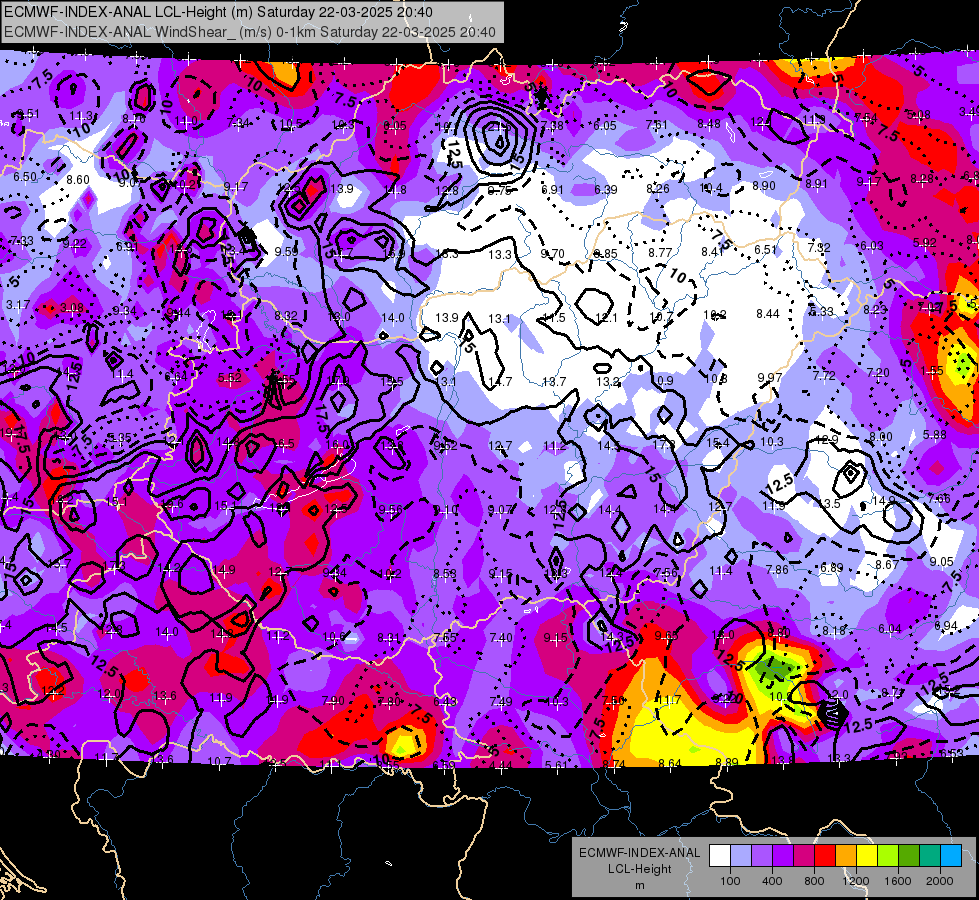
Task: Click the map value 3.08
Action: tap(72, 308)
